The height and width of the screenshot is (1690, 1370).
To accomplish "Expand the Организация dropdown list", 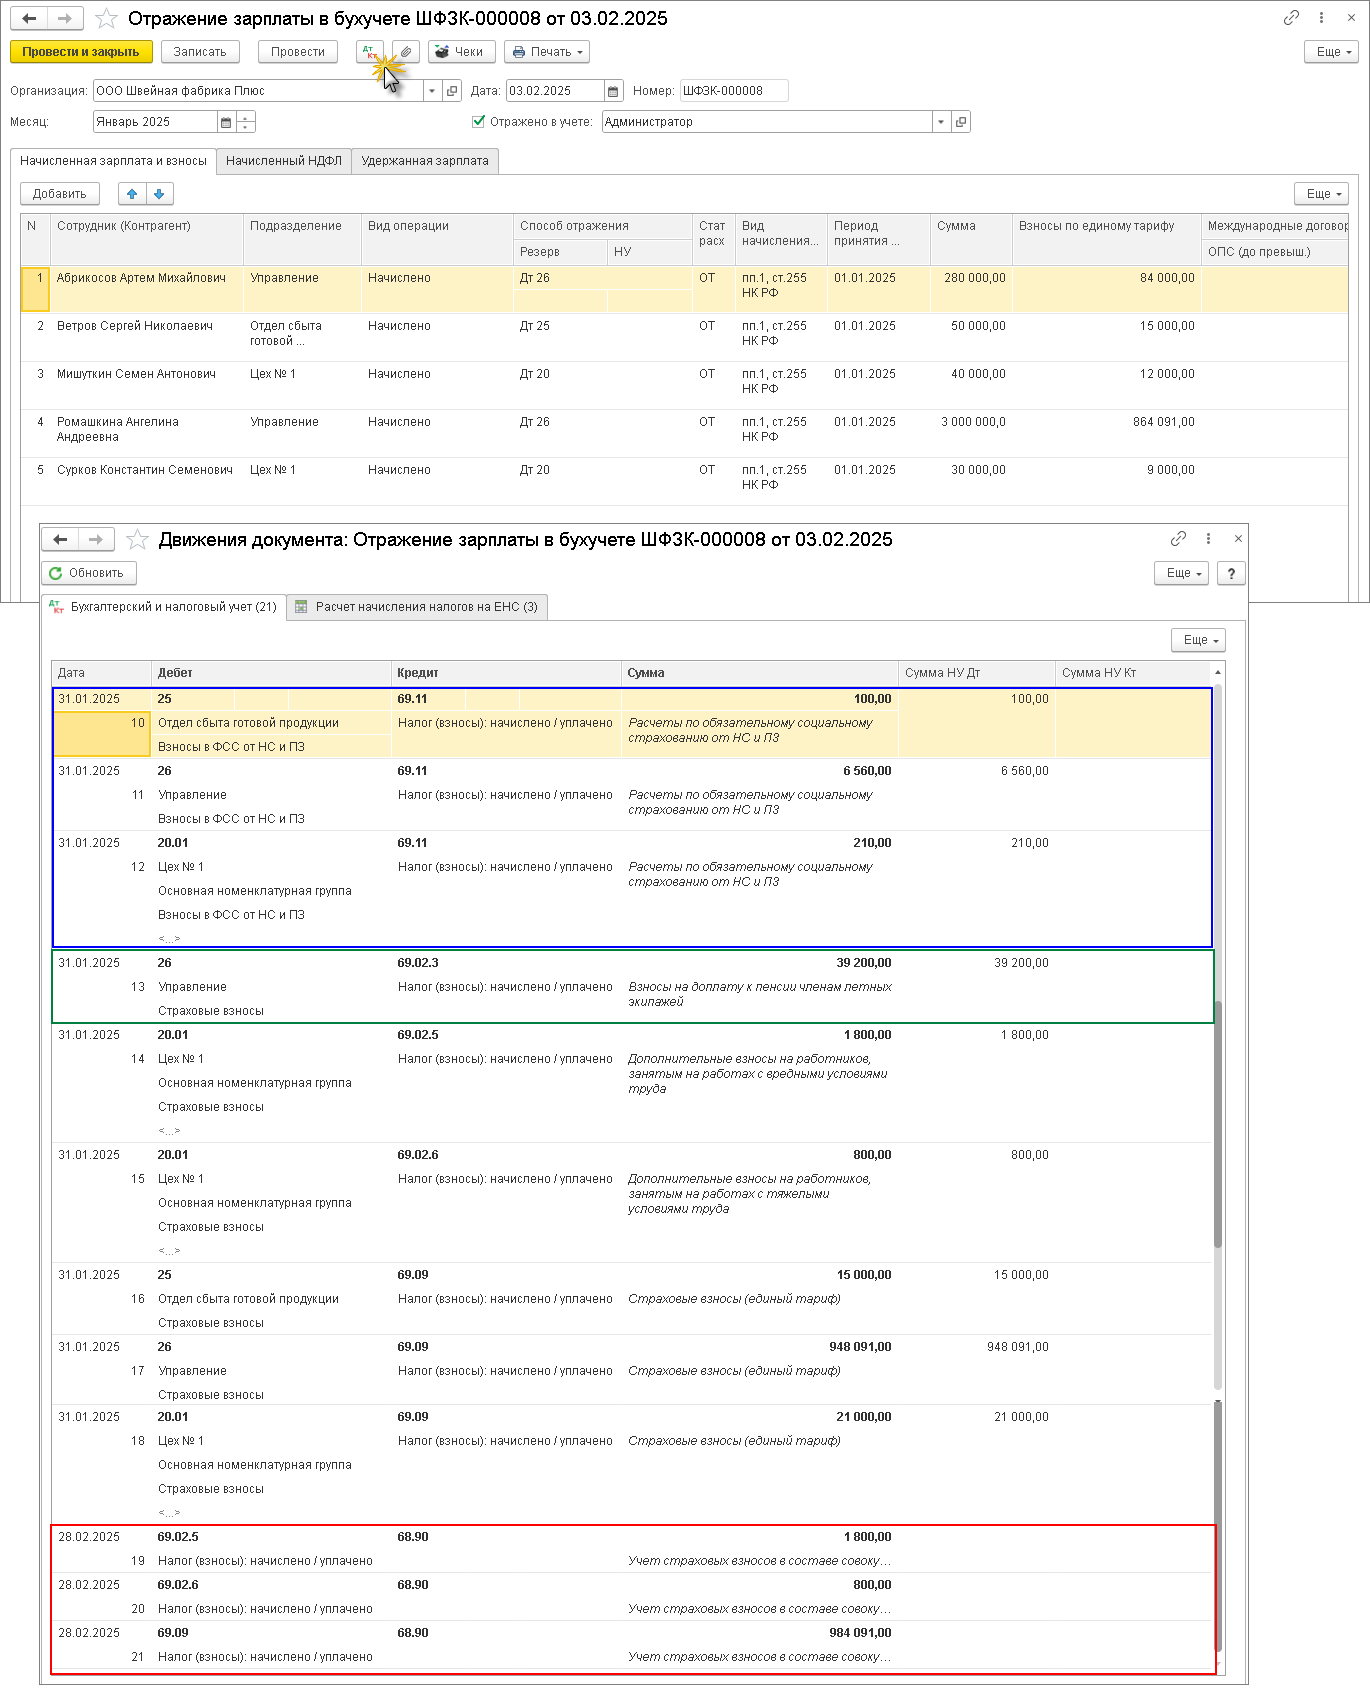I will point(432,91).
